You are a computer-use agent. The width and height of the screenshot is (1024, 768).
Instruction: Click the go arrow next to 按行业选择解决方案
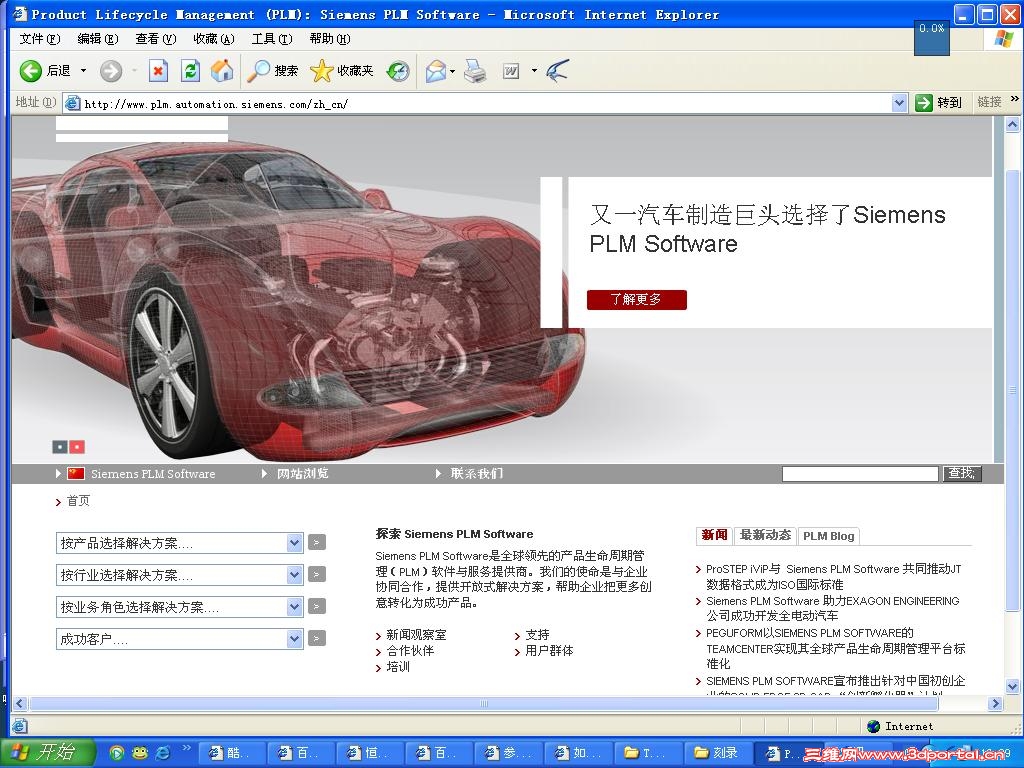317,574
